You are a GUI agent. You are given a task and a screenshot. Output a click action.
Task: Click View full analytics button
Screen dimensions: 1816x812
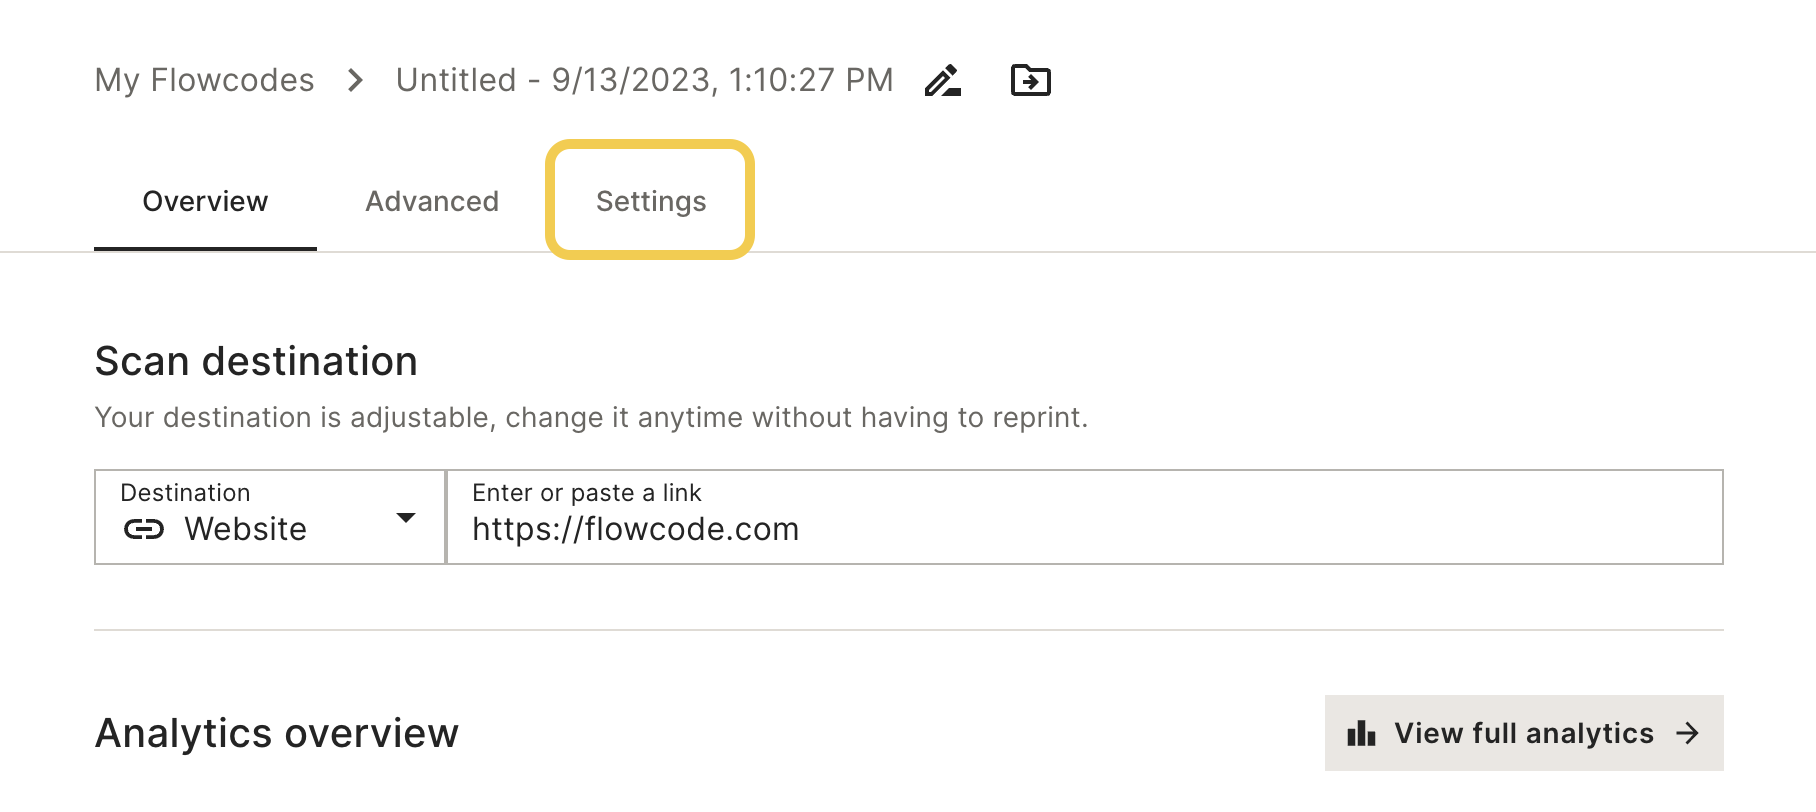[1524, 733]
